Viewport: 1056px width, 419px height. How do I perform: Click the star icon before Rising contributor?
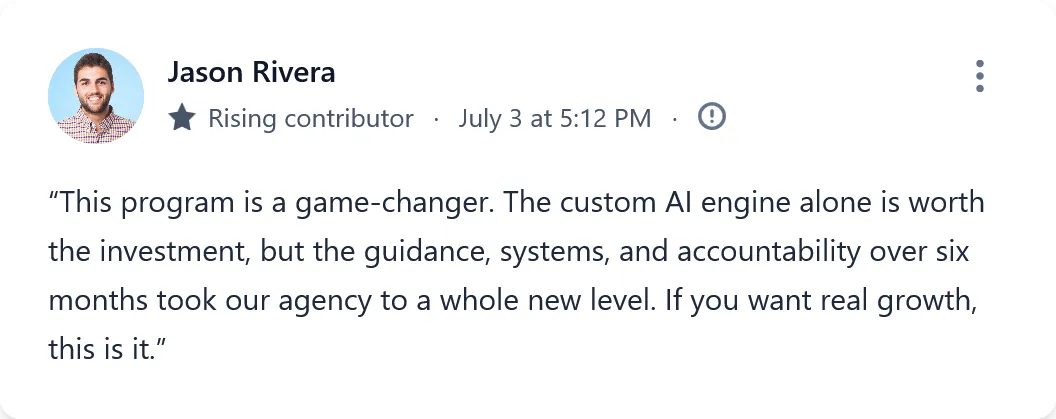[182, 118]
